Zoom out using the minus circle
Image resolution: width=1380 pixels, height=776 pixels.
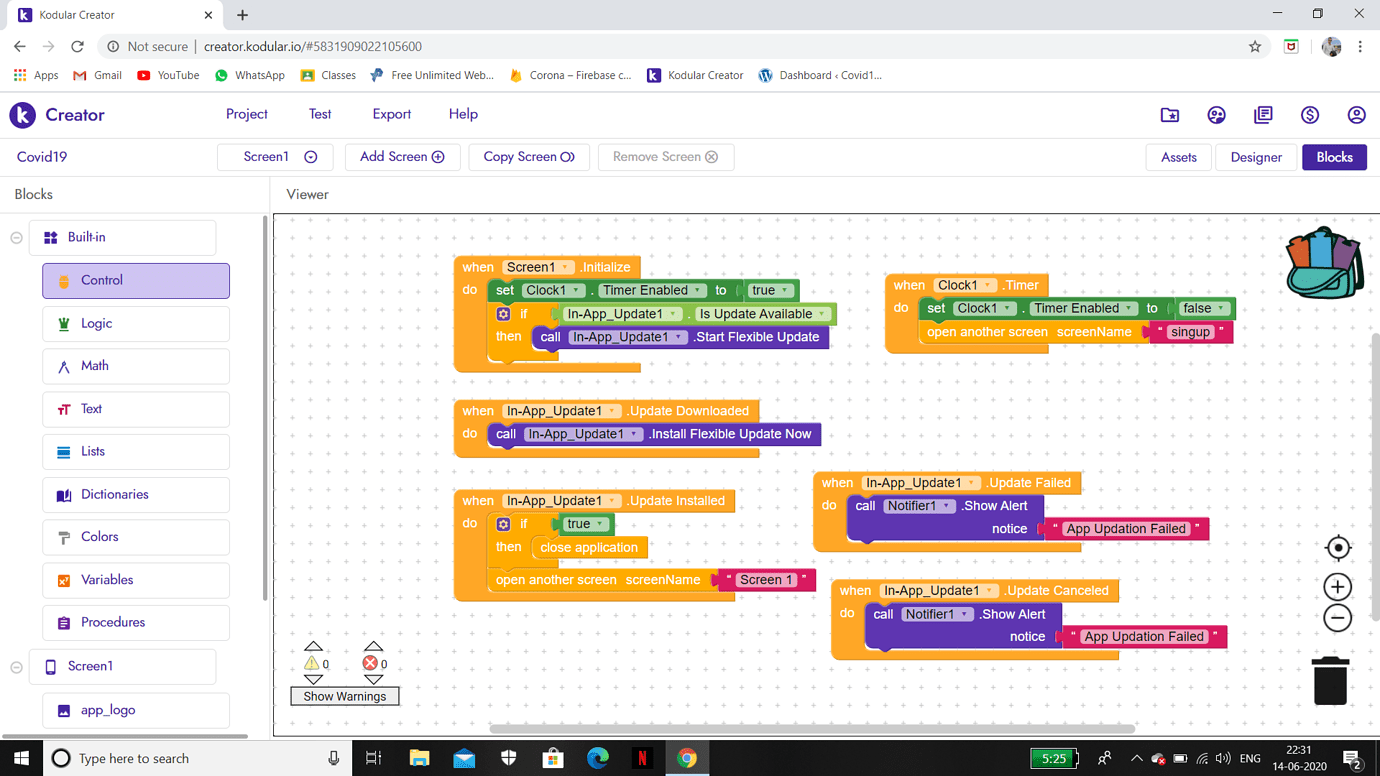(x=1338, y=618)
